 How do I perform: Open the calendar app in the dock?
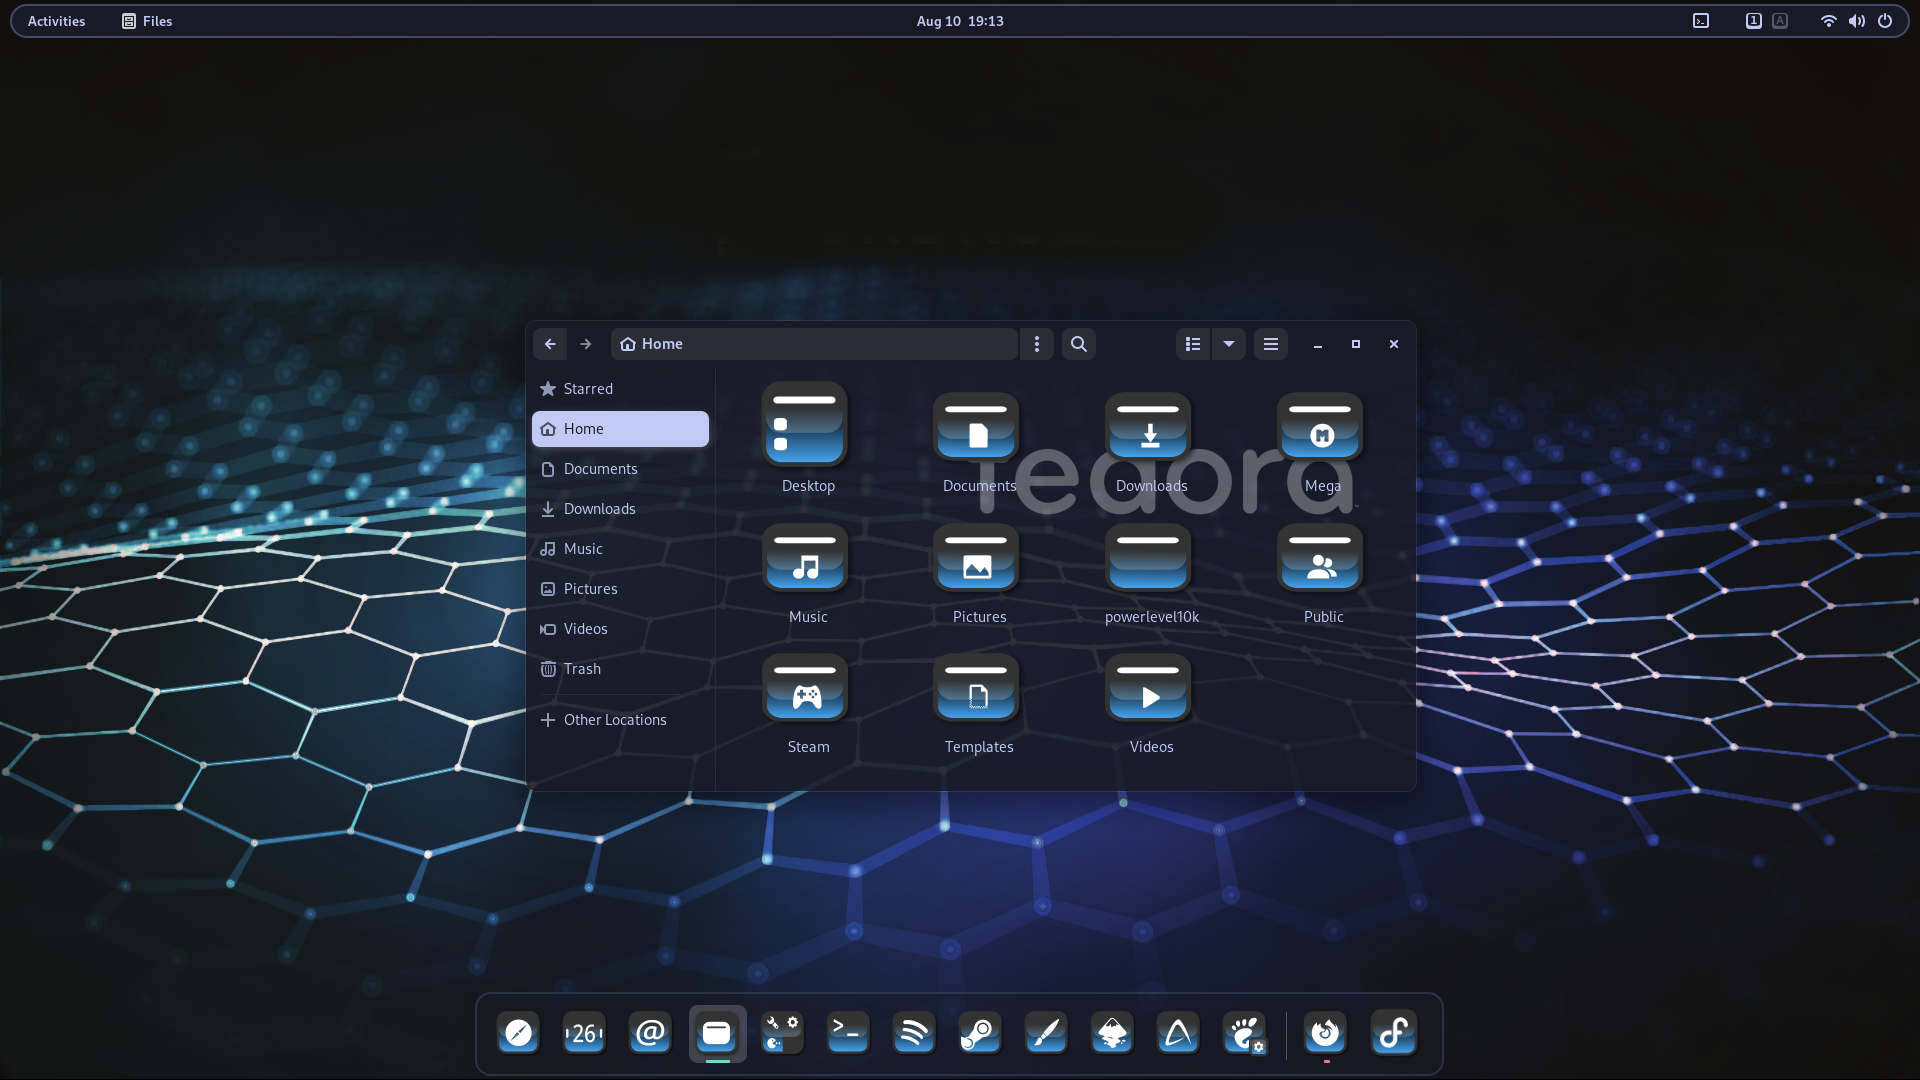tap(584, 1033)
